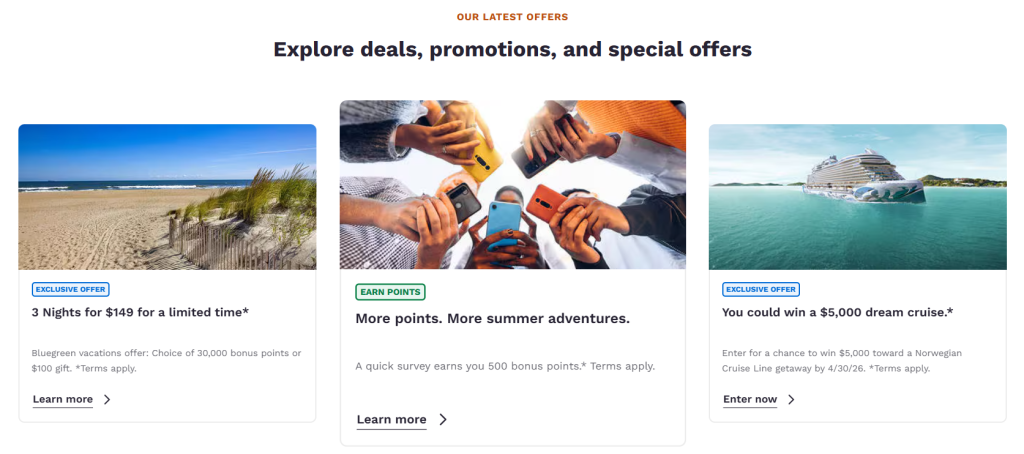This screenshot has width=1024, height=454.
Task: Click Enter now for dream cruise
Action: pos(750,399)
